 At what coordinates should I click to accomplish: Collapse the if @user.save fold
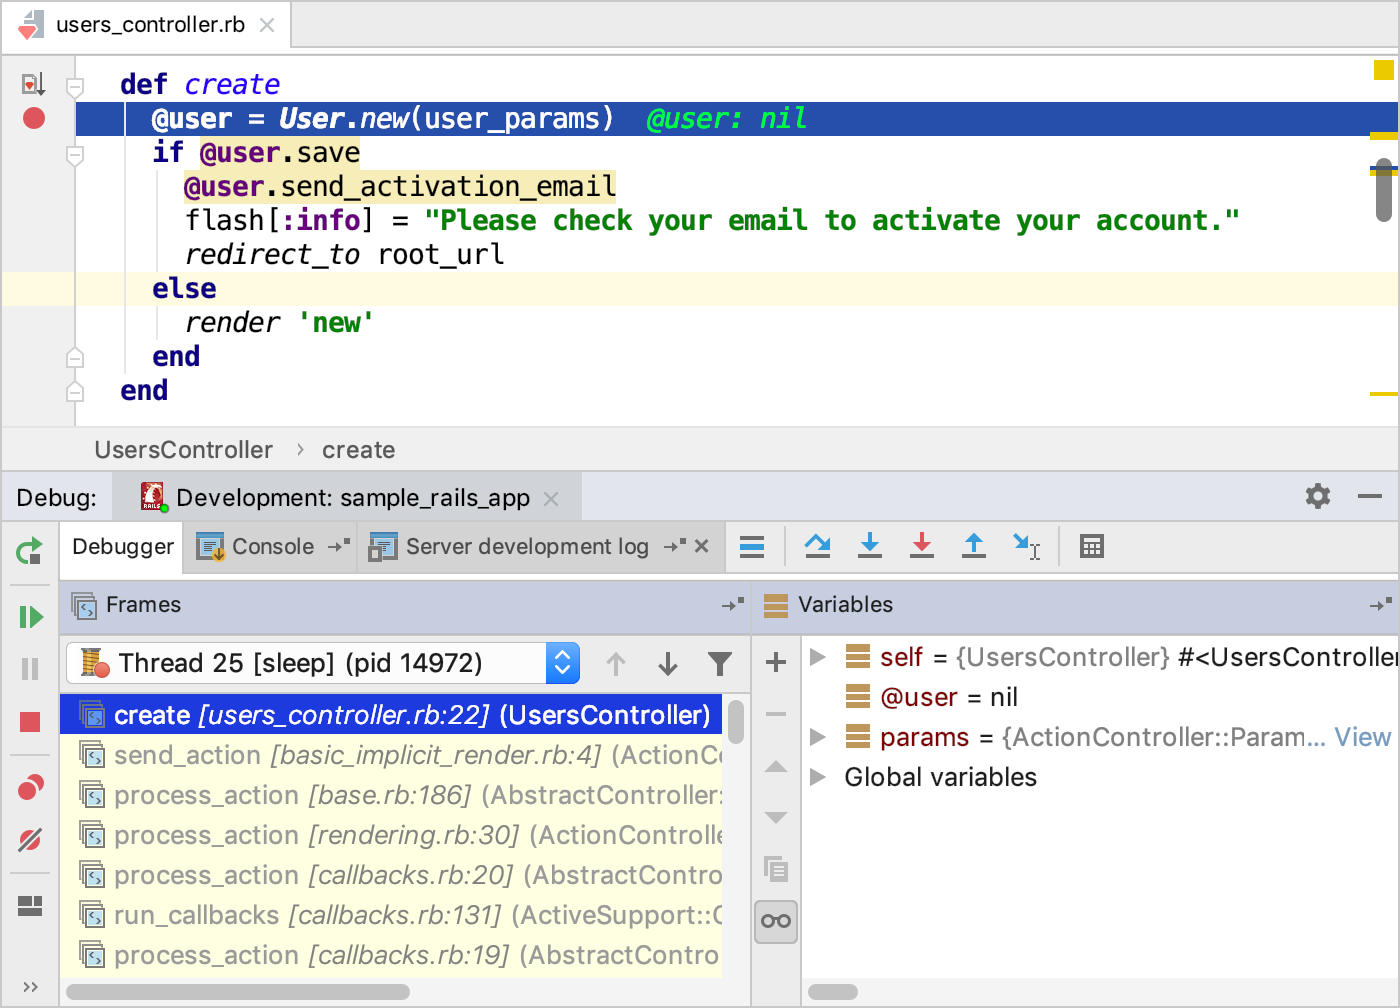75,155
